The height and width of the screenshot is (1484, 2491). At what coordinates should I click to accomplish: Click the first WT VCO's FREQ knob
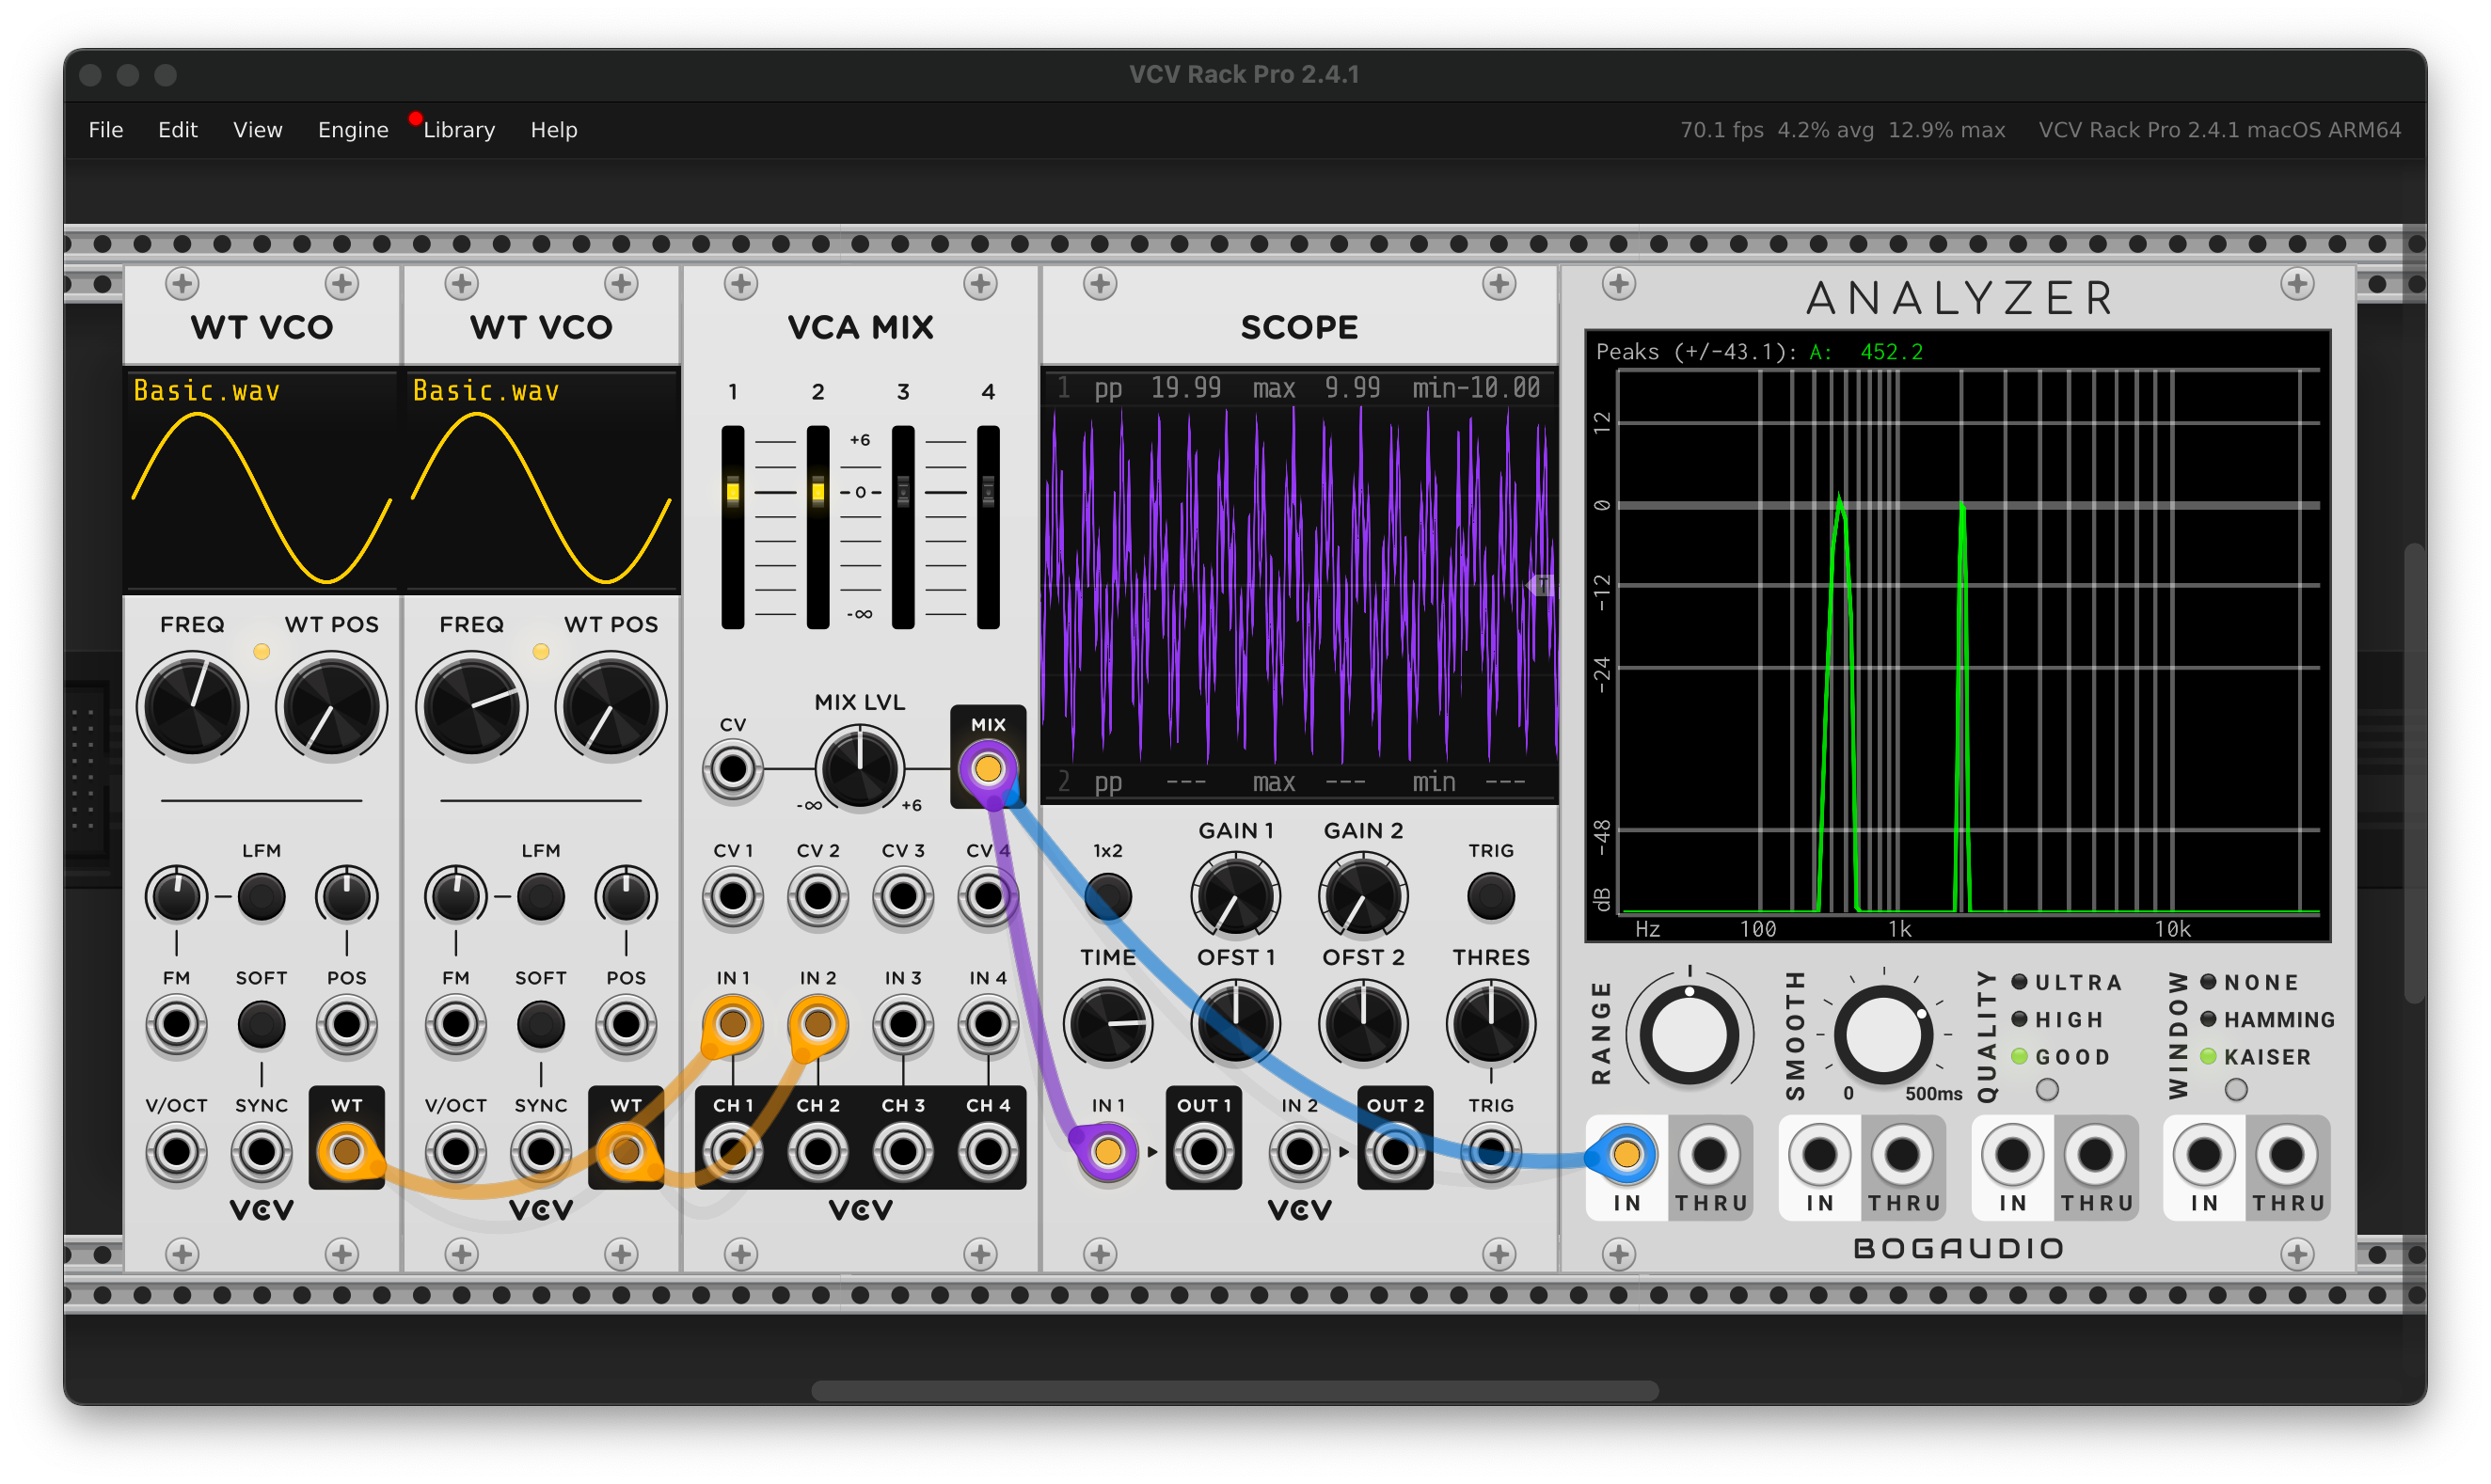click(x=192, y=707)
